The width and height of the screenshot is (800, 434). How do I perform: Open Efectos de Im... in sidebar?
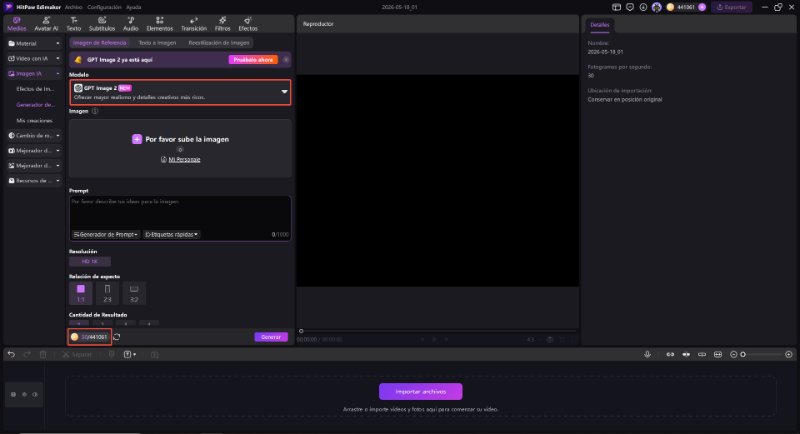pos(35,89)
